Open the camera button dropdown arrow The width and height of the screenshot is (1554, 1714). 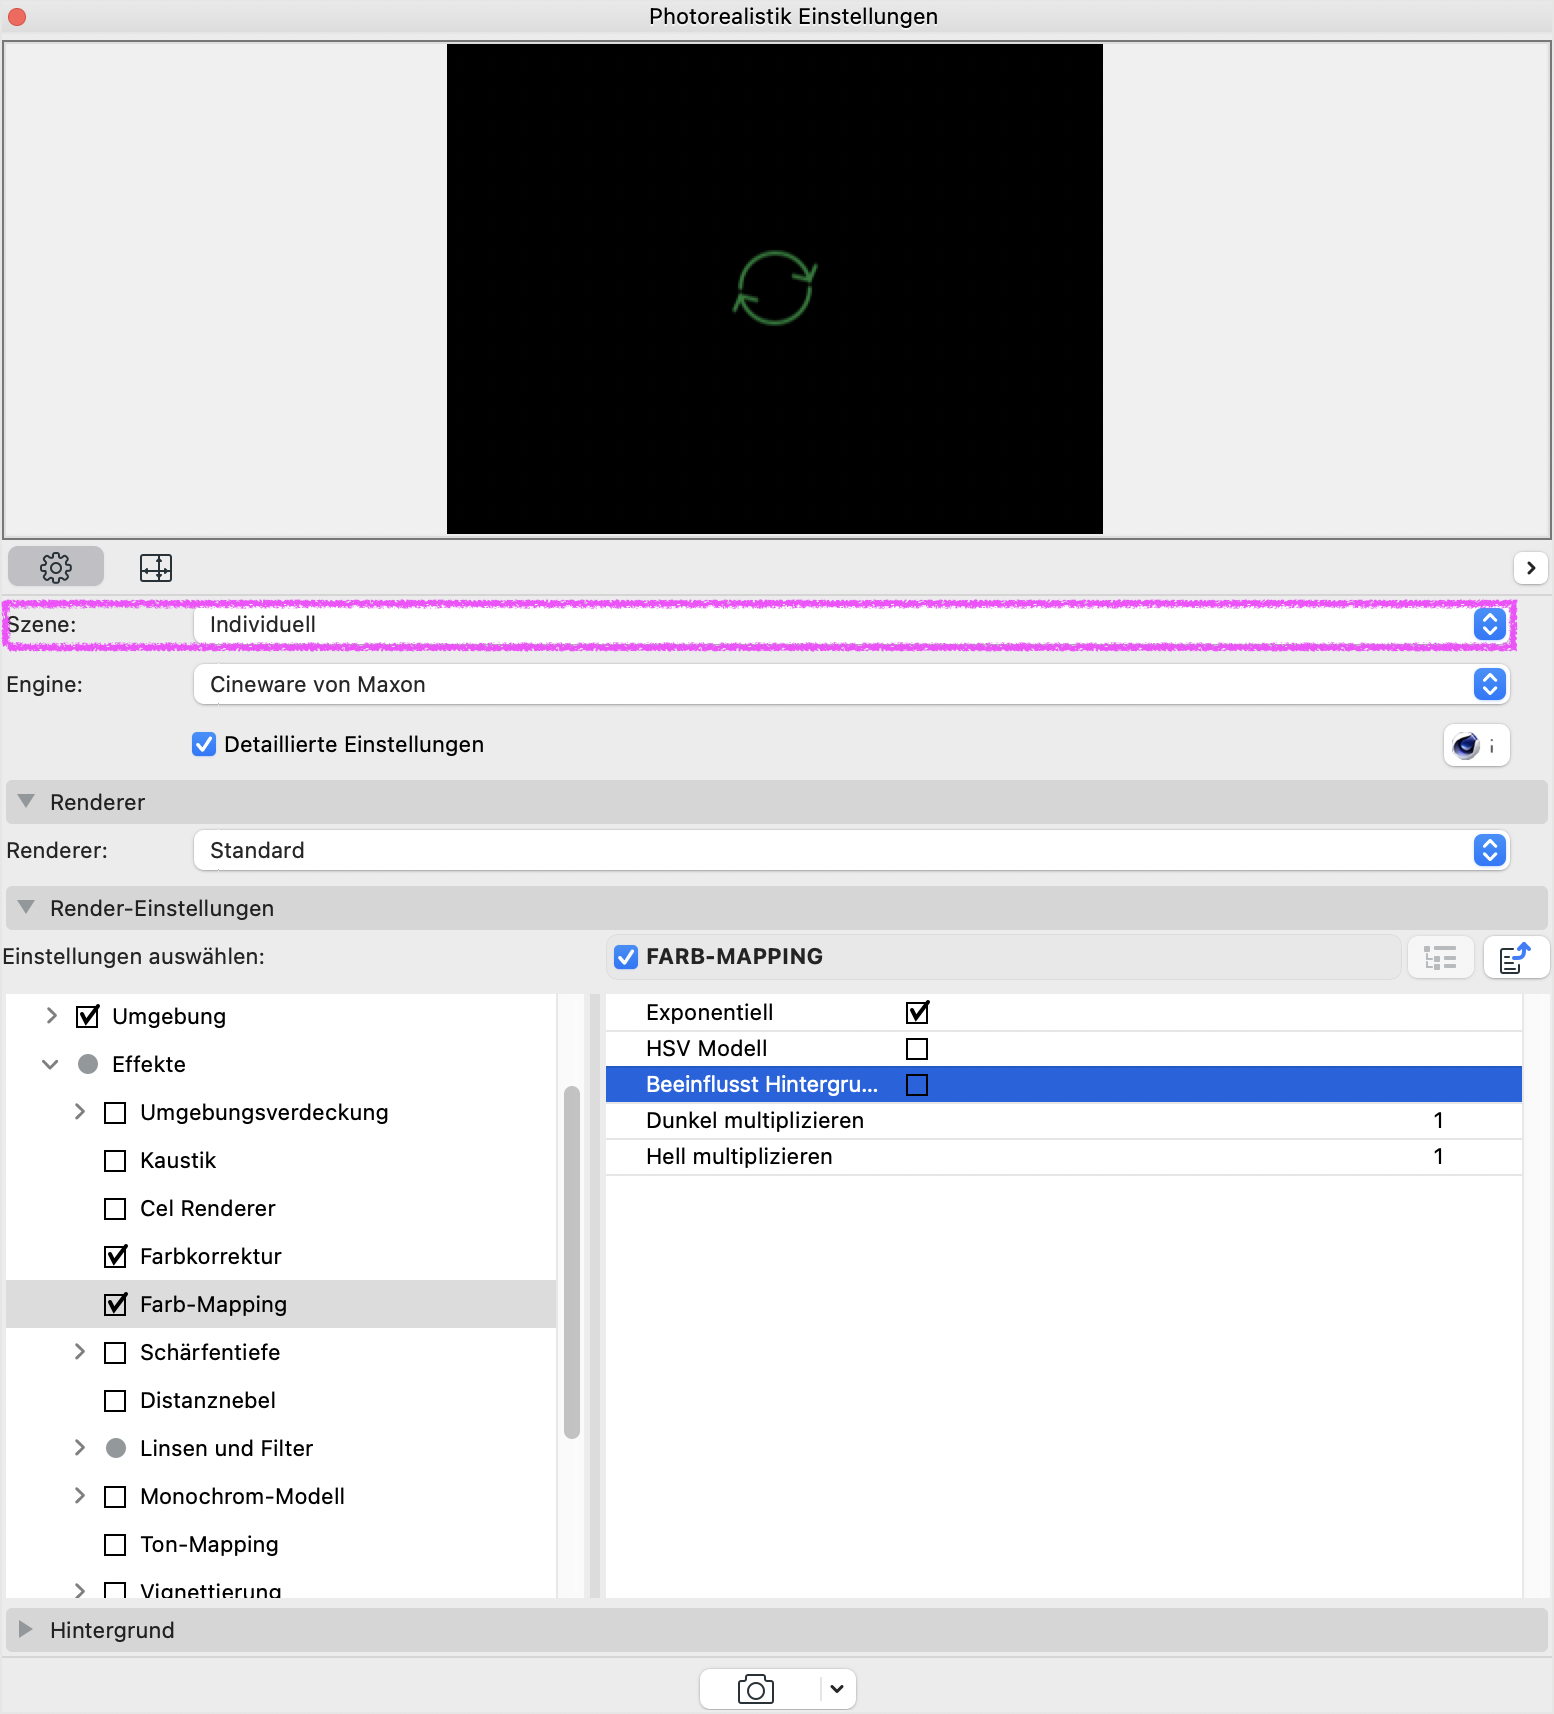(837, 1689)
